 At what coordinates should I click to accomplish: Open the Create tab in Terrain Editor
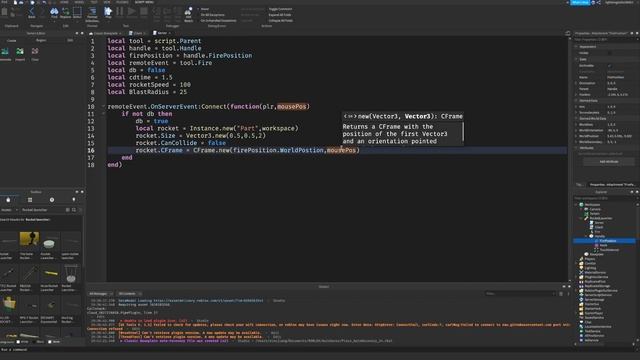coord(11,40)
